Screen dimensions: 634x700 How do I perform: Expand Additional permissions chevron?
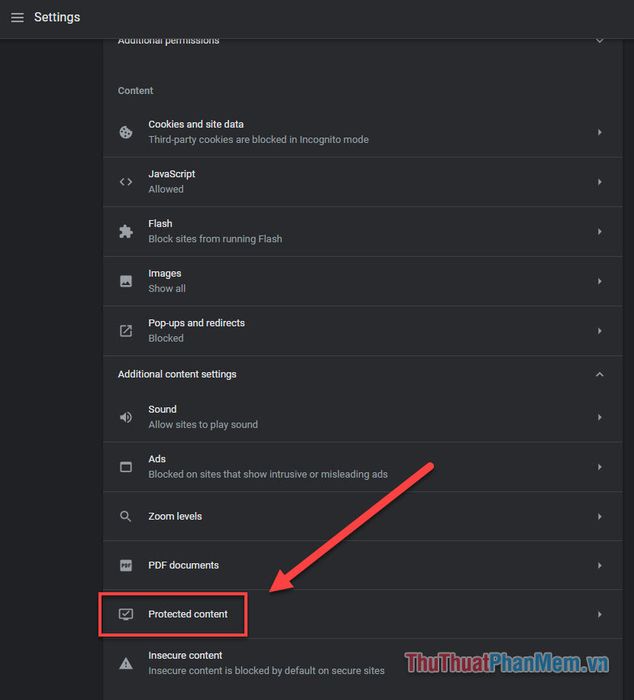[x=600, y=41]
